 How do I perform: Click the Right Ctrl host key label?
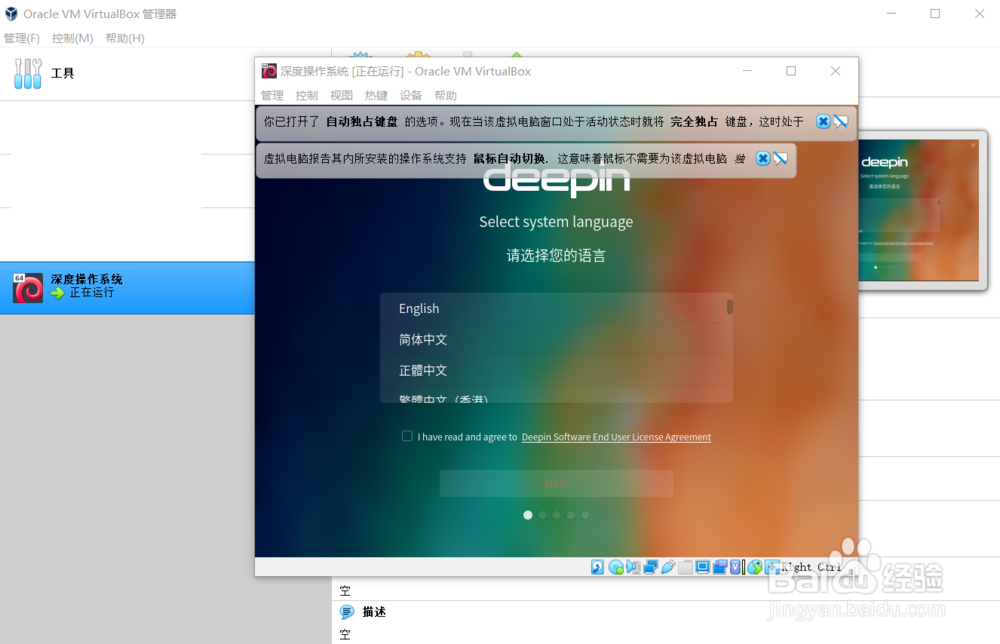812,567
